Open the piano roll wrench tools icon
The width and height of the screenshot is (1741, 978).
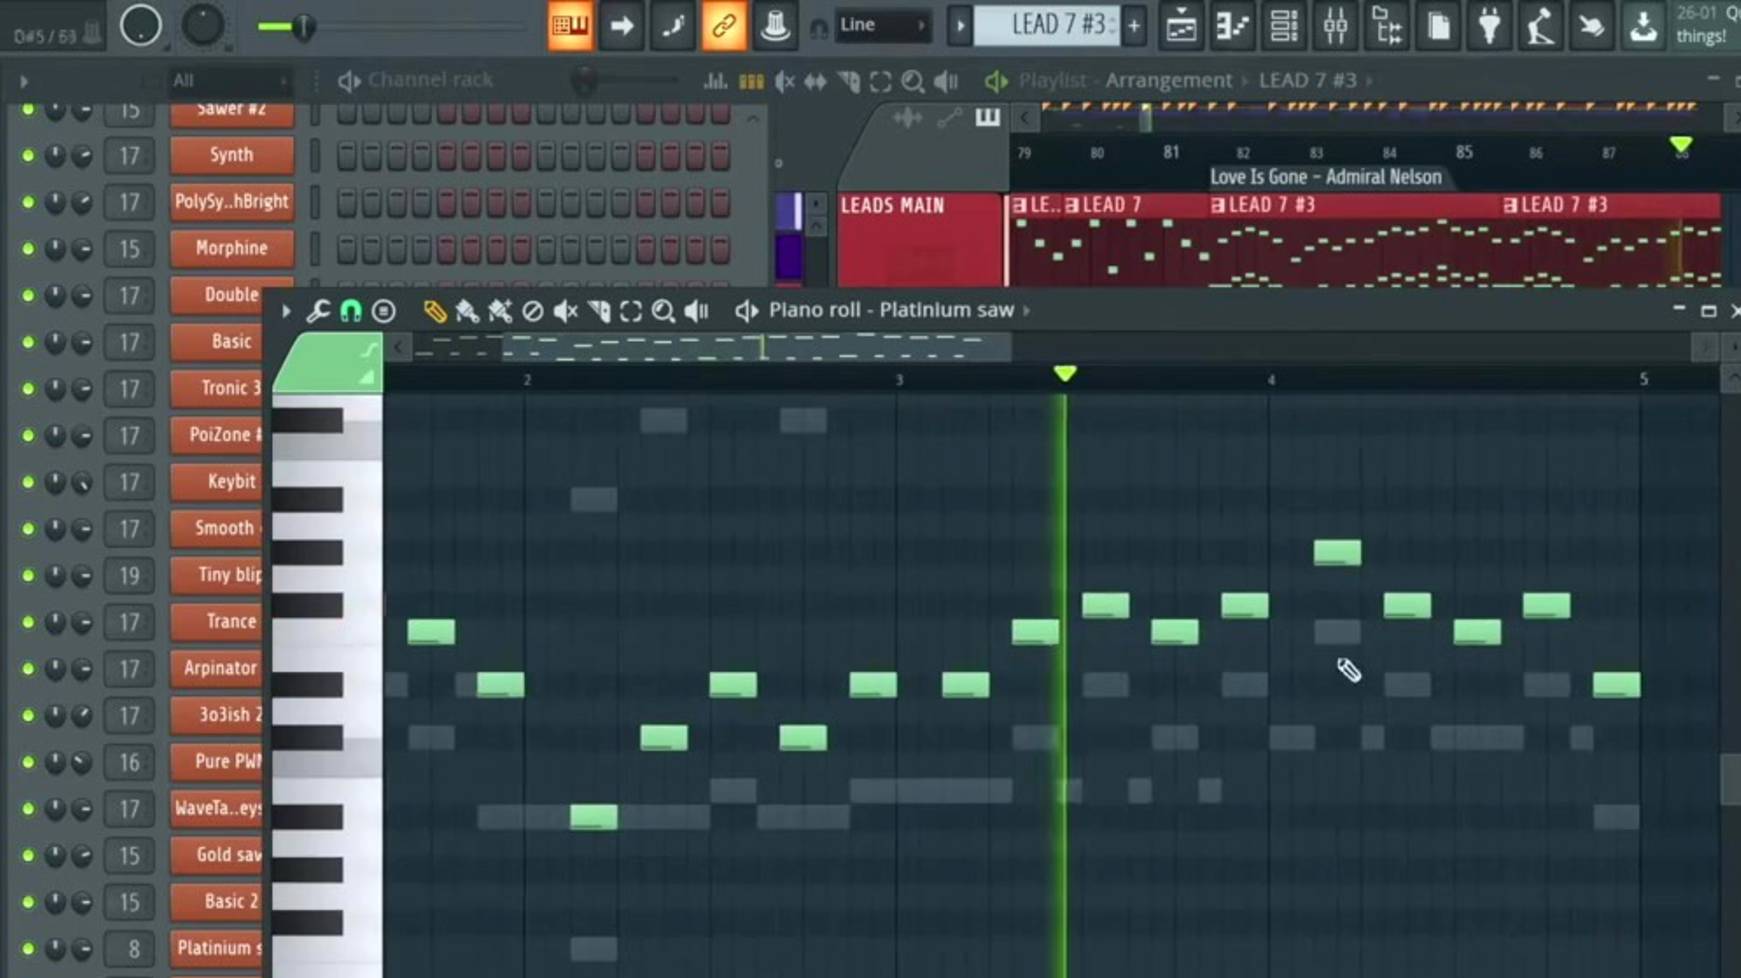pyautogui.click(x=318, y=311)
